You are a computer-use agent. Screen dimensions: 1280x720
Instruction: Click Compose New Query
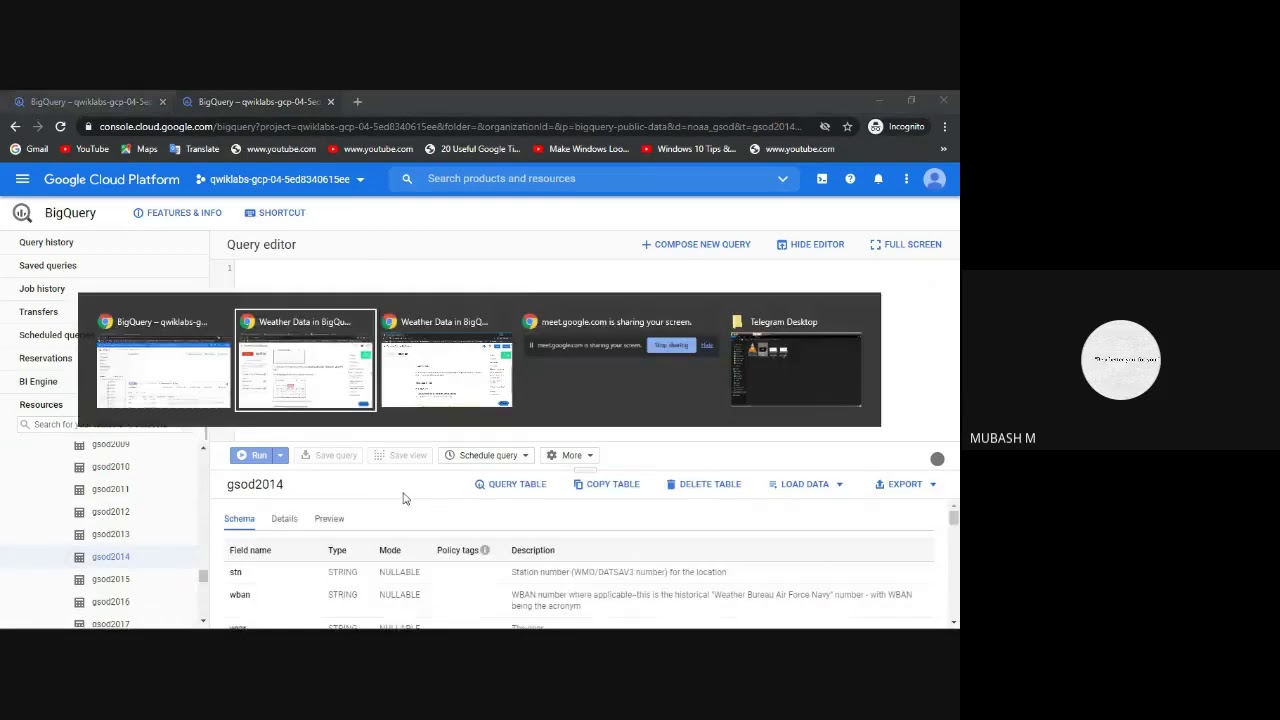(x=696, y=244)
